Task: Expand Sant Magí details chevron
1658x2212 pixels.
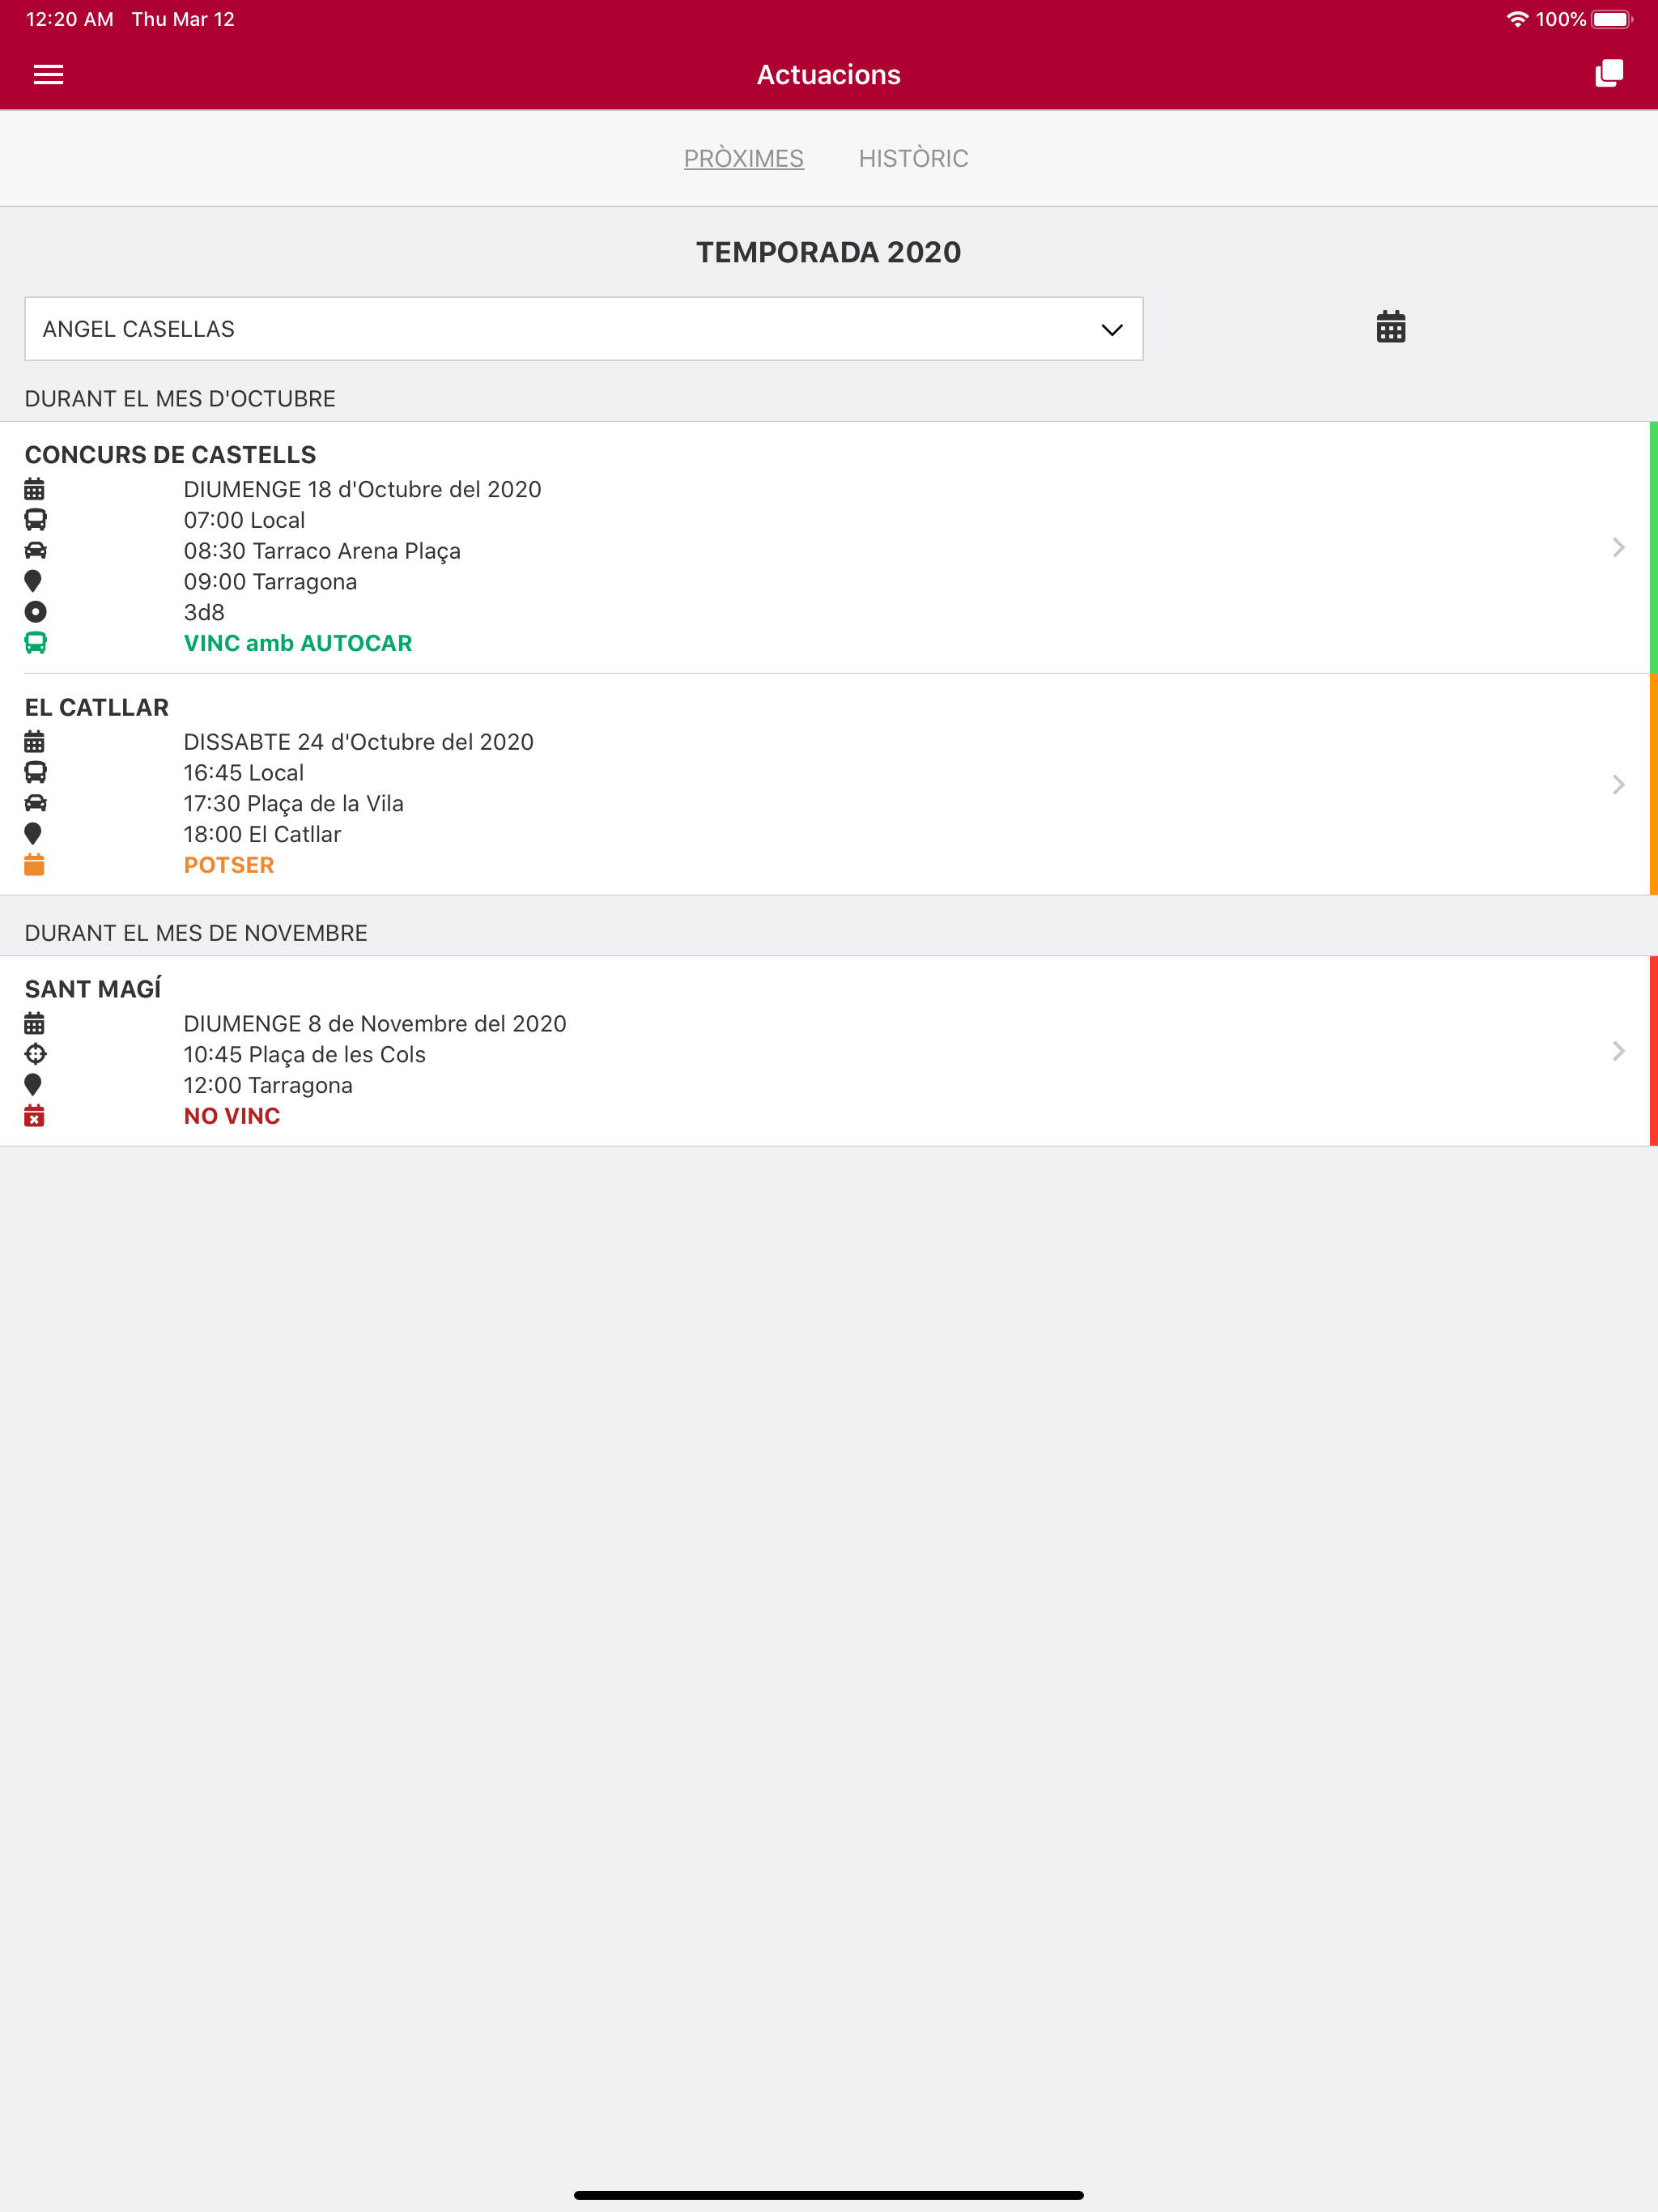Action: 1617,1051
